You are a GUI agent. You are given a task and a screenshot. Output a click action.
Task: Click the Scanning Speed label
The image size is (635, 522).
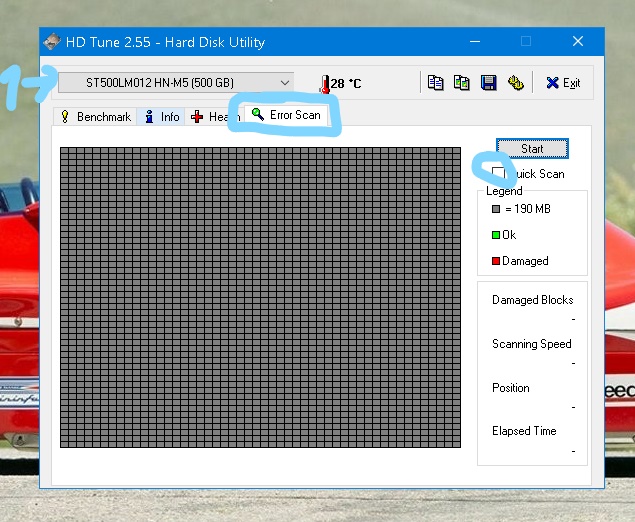point(532,344)
